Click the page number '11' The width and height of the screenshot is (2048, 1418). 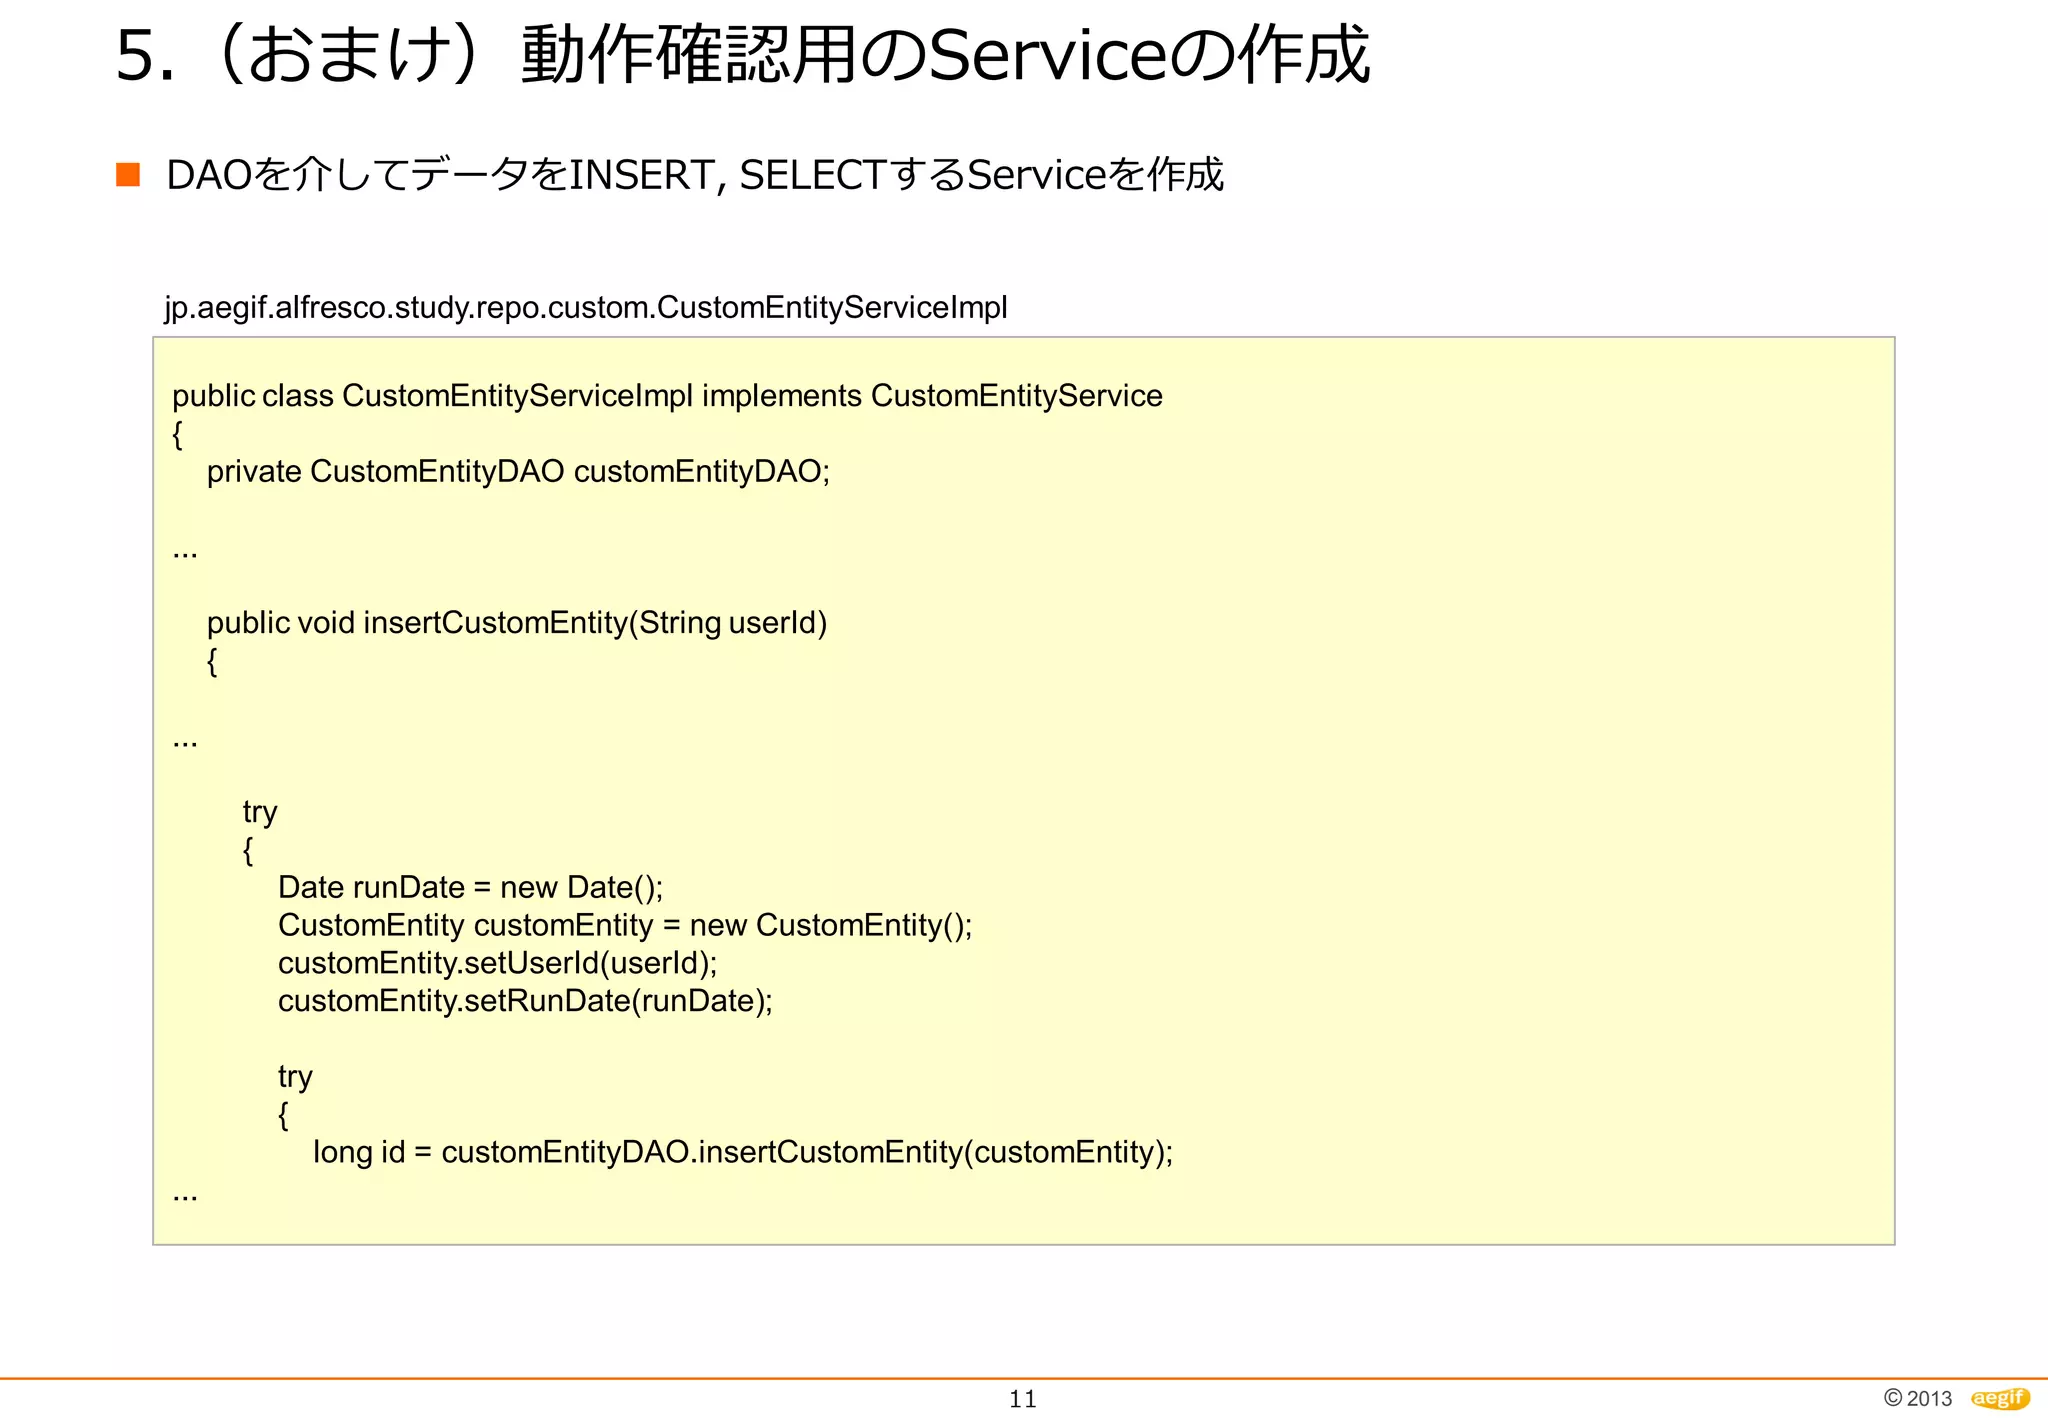[1023, 1399]
